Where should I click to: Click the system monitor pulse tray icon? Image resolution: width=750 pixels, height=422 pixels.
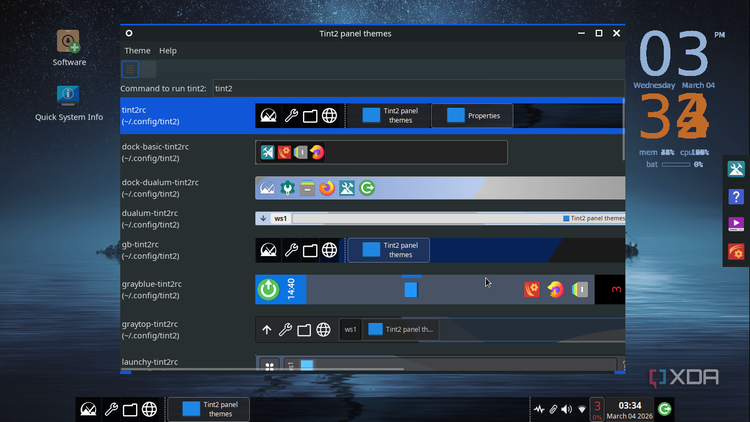point(539,409)
